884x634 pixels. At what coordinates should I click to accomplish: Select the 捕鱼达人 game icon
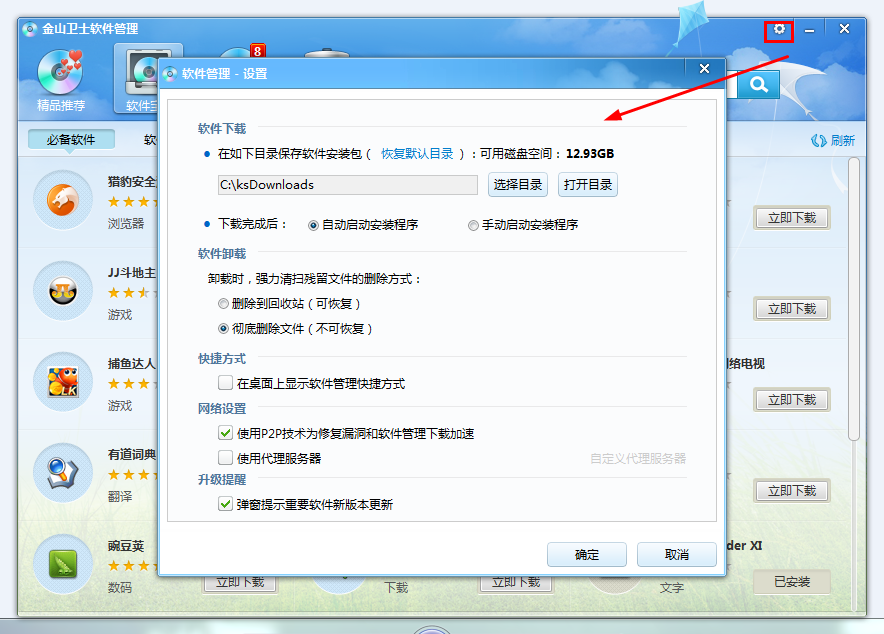coord(63,382)
